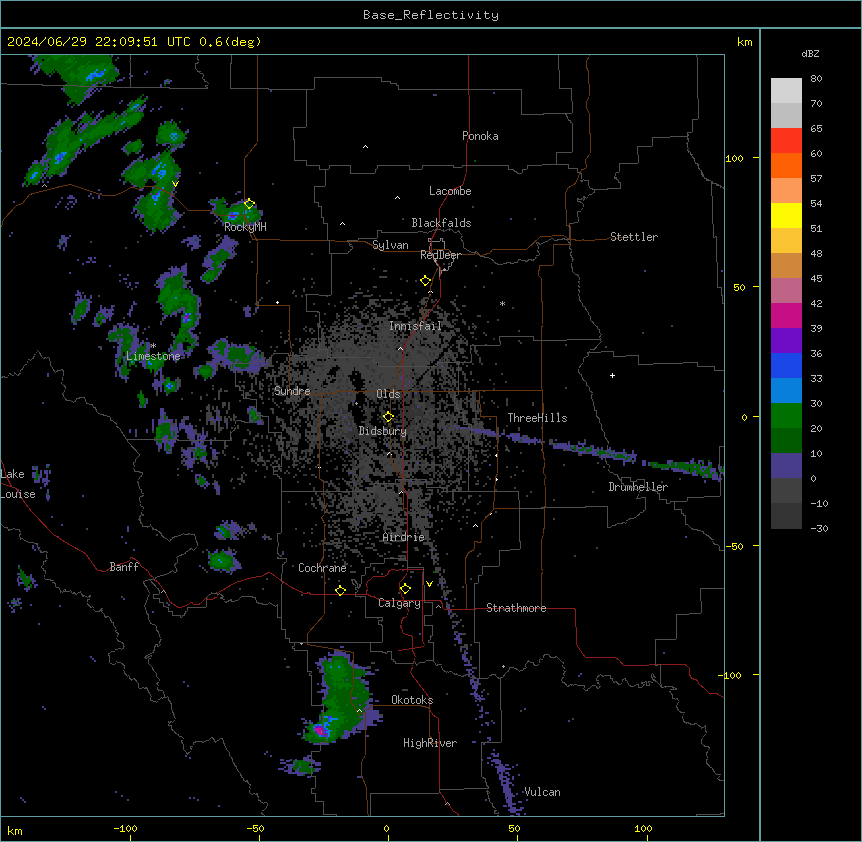Click white plus marker north of Drumheller
Image resolution: width=862 pixels, height=842 pixels.
tap(612, 375)
